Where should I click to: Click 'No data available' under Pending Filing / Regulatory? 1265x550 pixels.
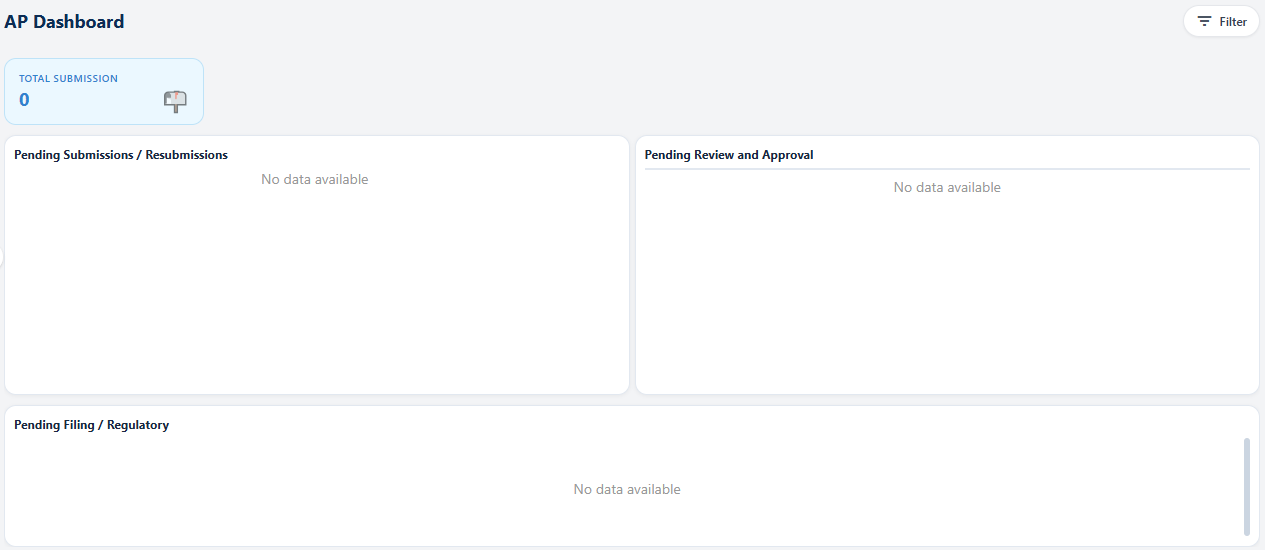click(627, 489)
